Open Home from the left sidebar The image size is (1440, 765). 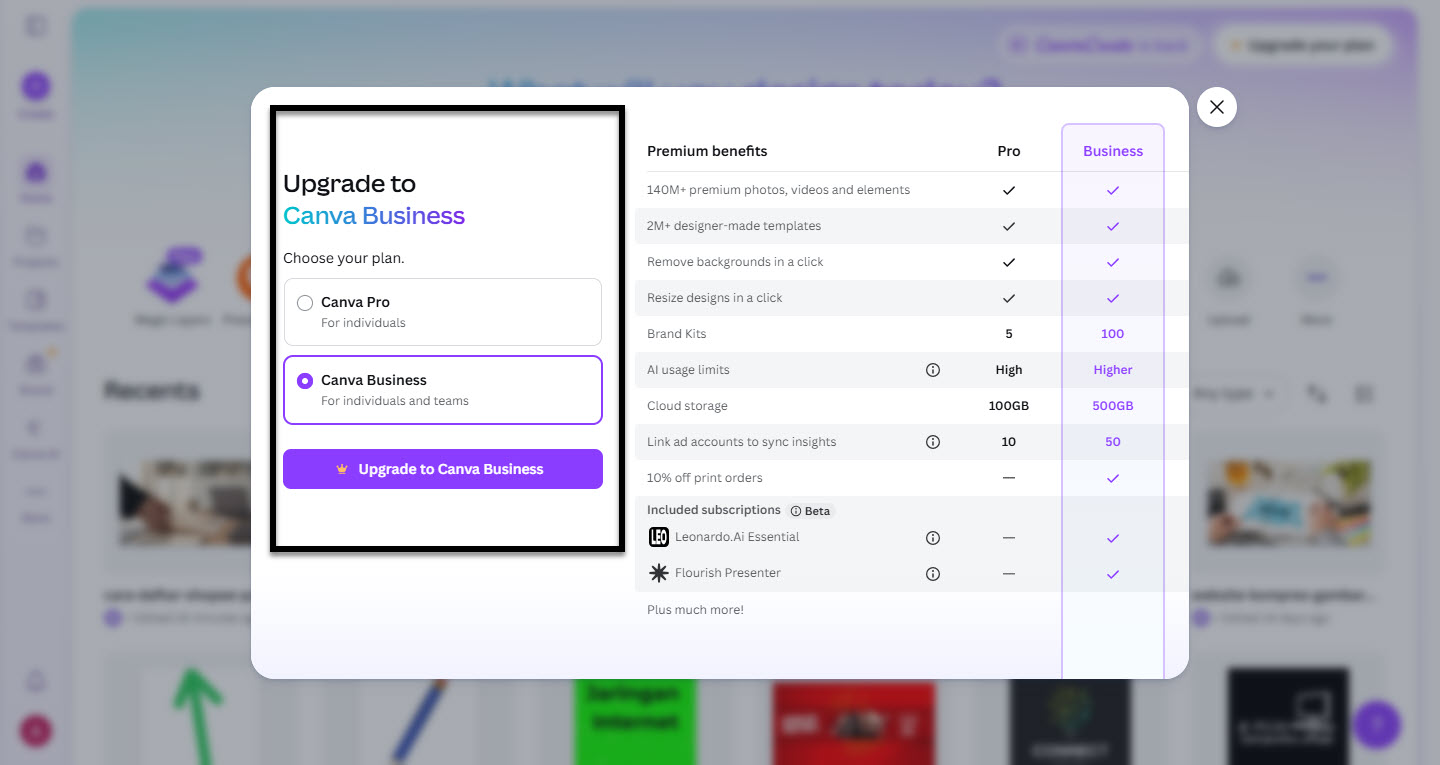coord(35,172)
